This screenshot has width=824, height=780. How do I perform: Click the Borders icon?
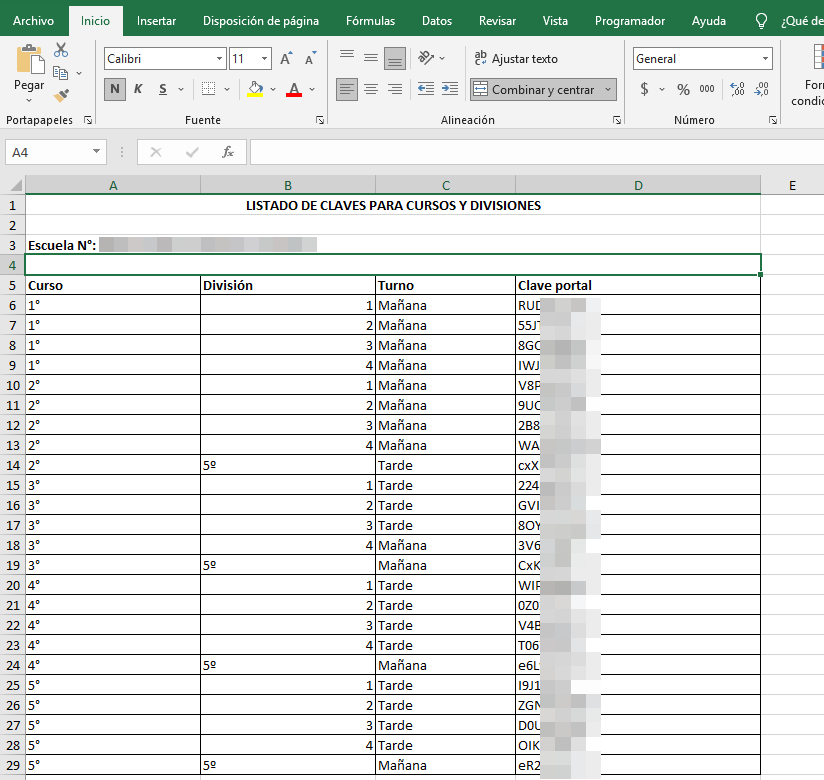(209, 89)
